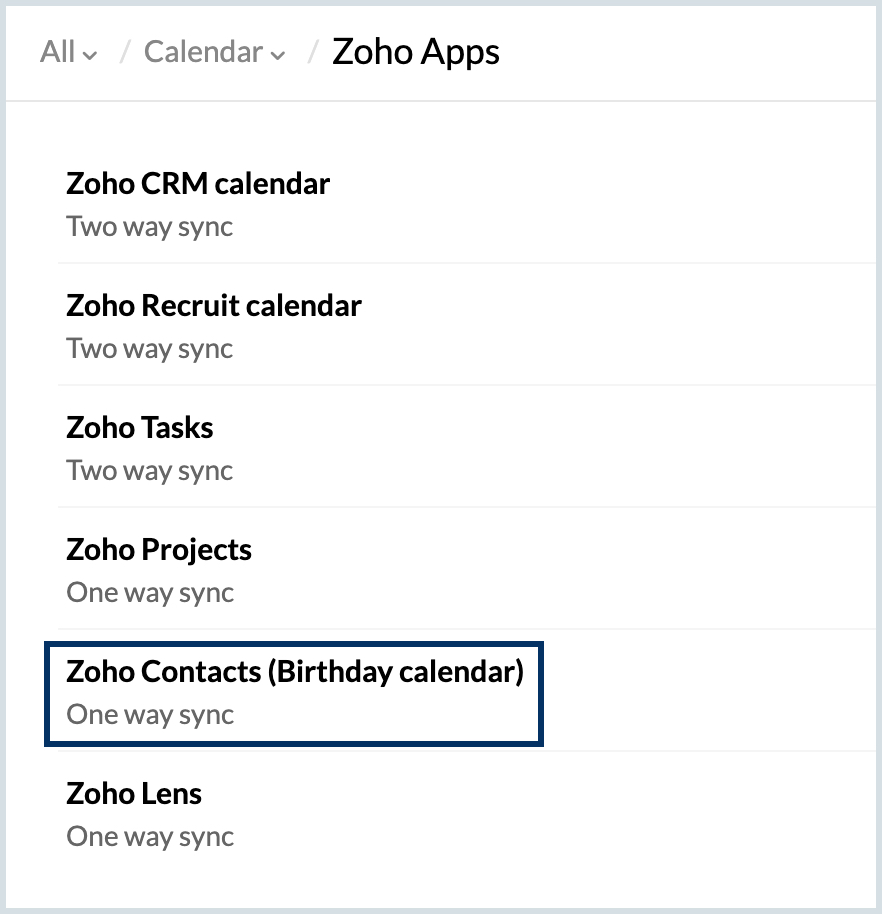Click the slash separator before Zoho Apps

tap(313, 52)
